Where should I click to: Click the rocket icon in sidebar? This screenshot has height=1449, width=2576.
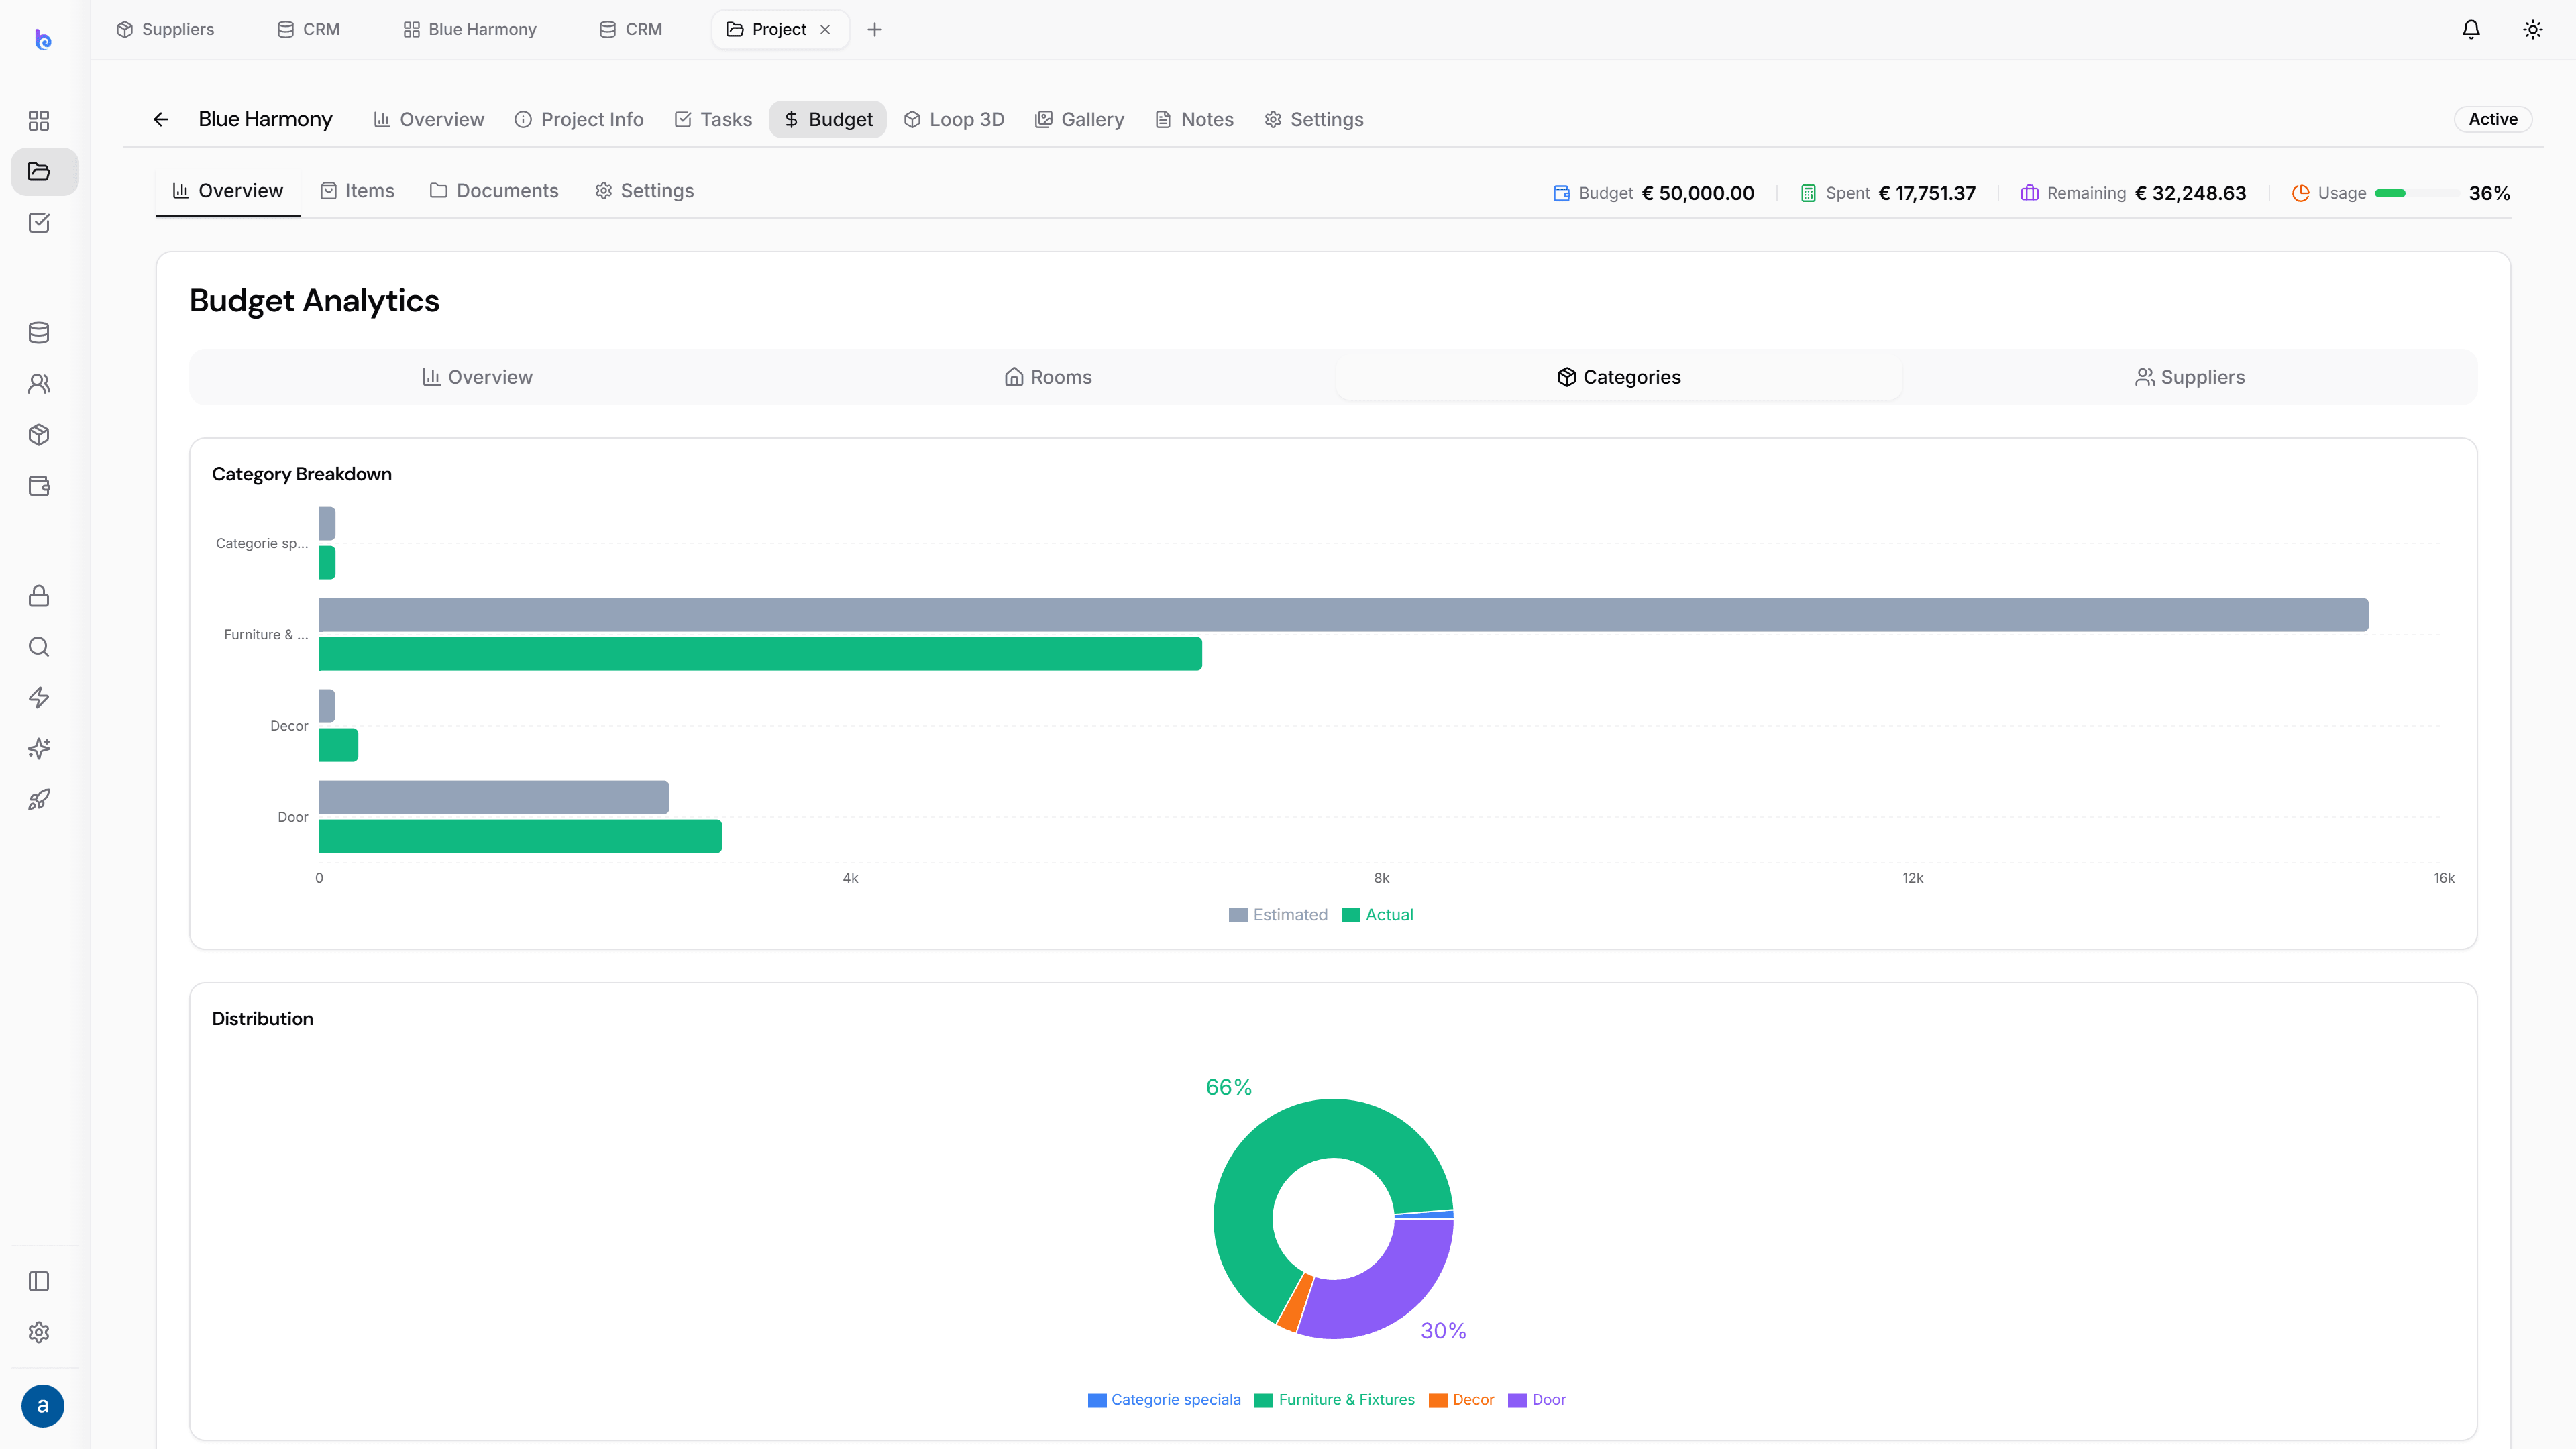[x=39, y=800]
